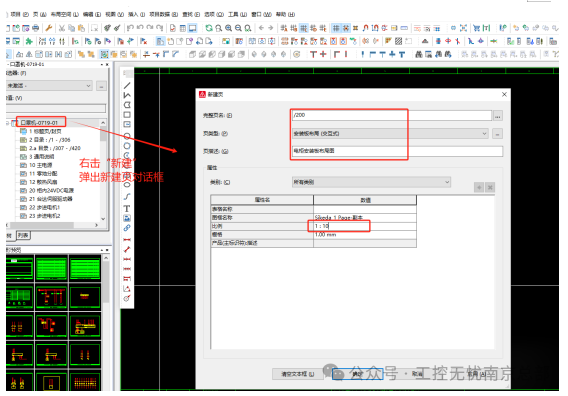The width and height of the screenshot is (568, 396).
Task: Click the wrench settings icon
Action: pyautogui.click(x=49, y=28)
